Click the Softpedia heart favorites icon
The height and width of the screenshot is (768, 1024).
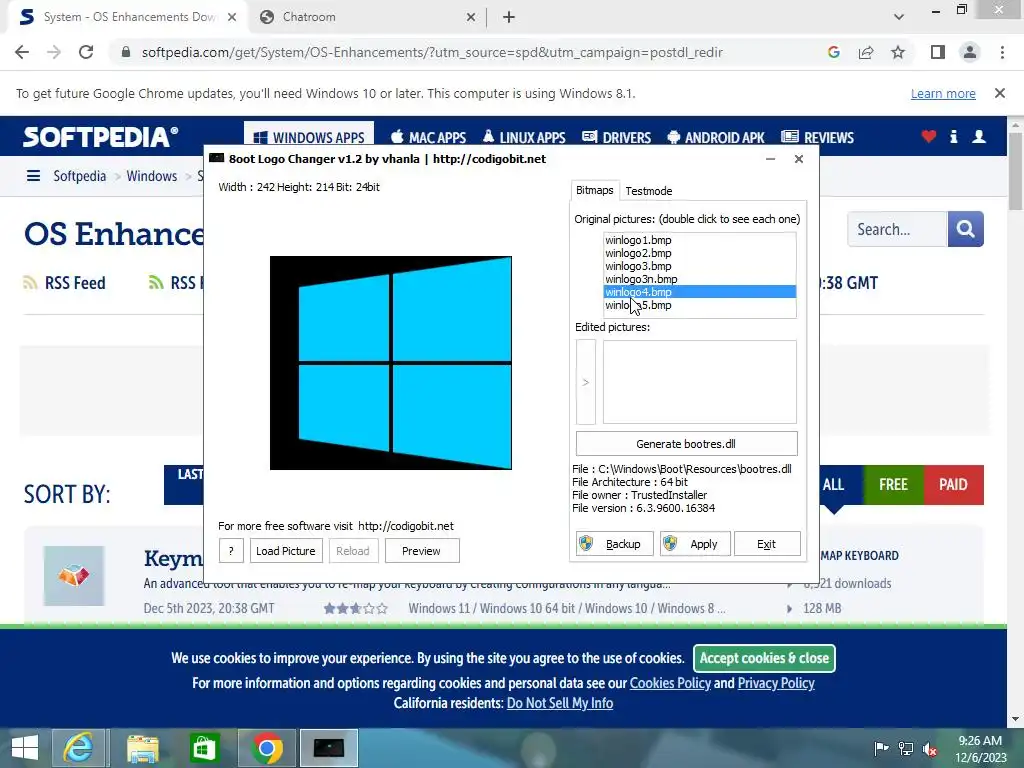click(929, 136)
